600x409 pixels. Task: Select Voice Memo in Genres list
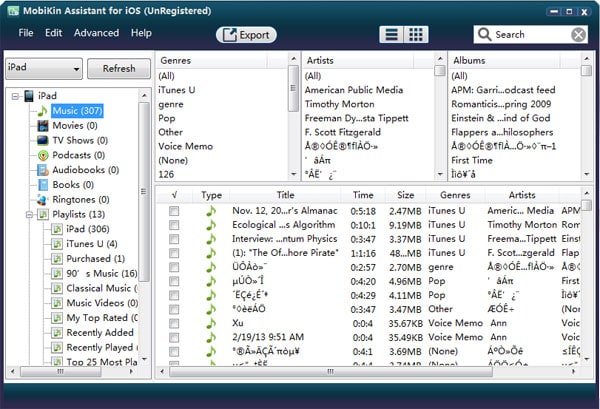186,146
